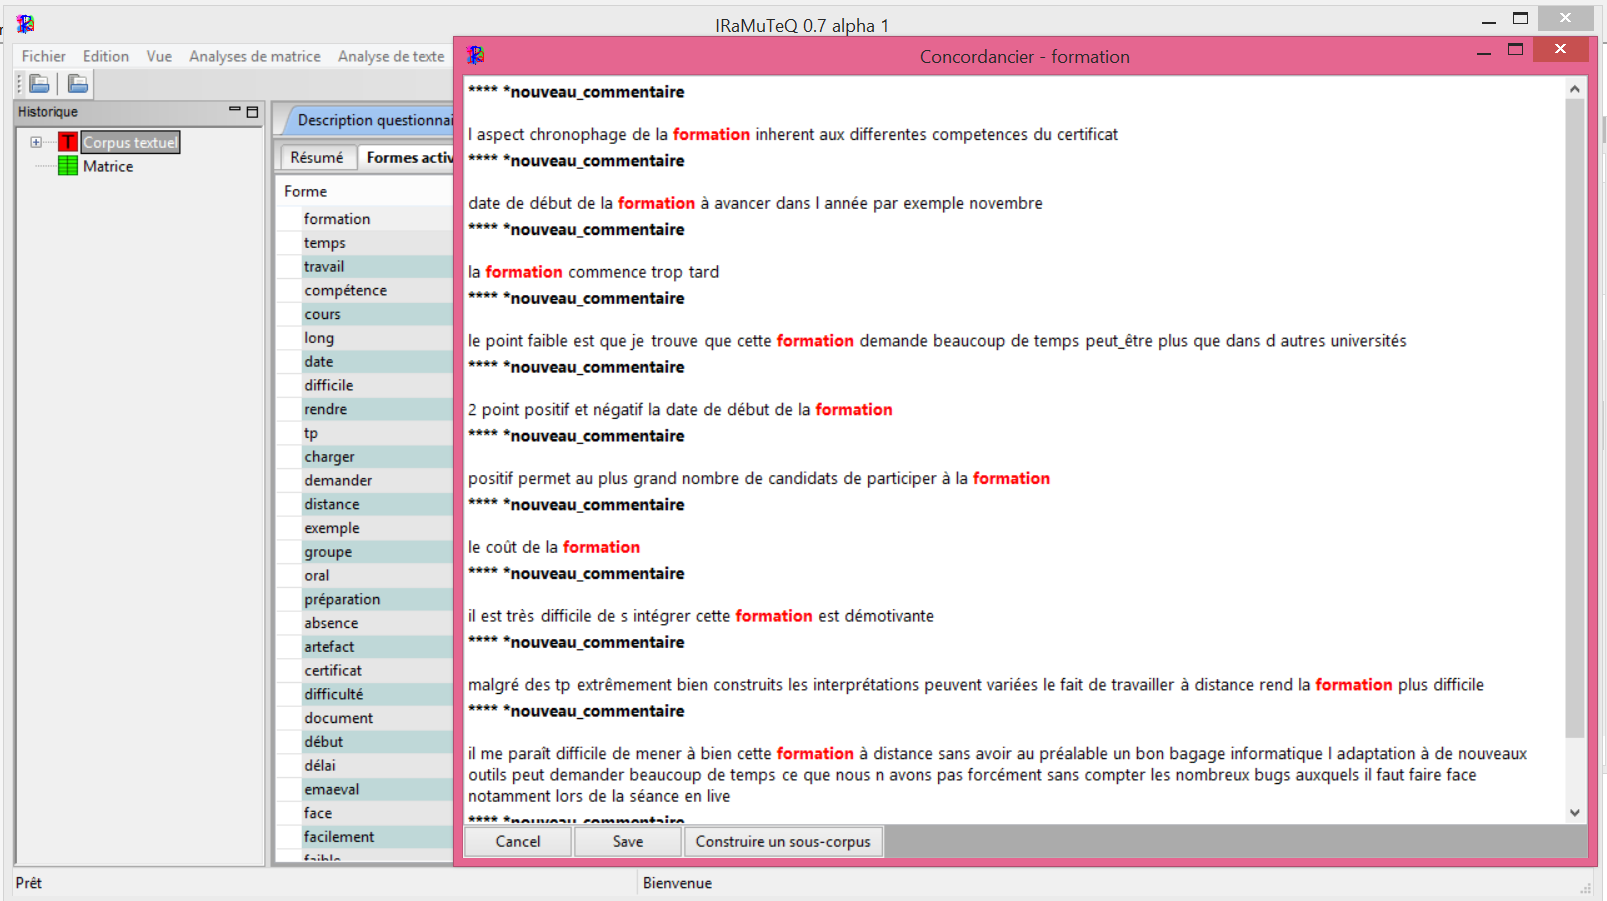This screenshot has height=901, width=1607.
Task: Select the Description questionnaire tab
Action: pyautogui.click(x=374, y=120)
